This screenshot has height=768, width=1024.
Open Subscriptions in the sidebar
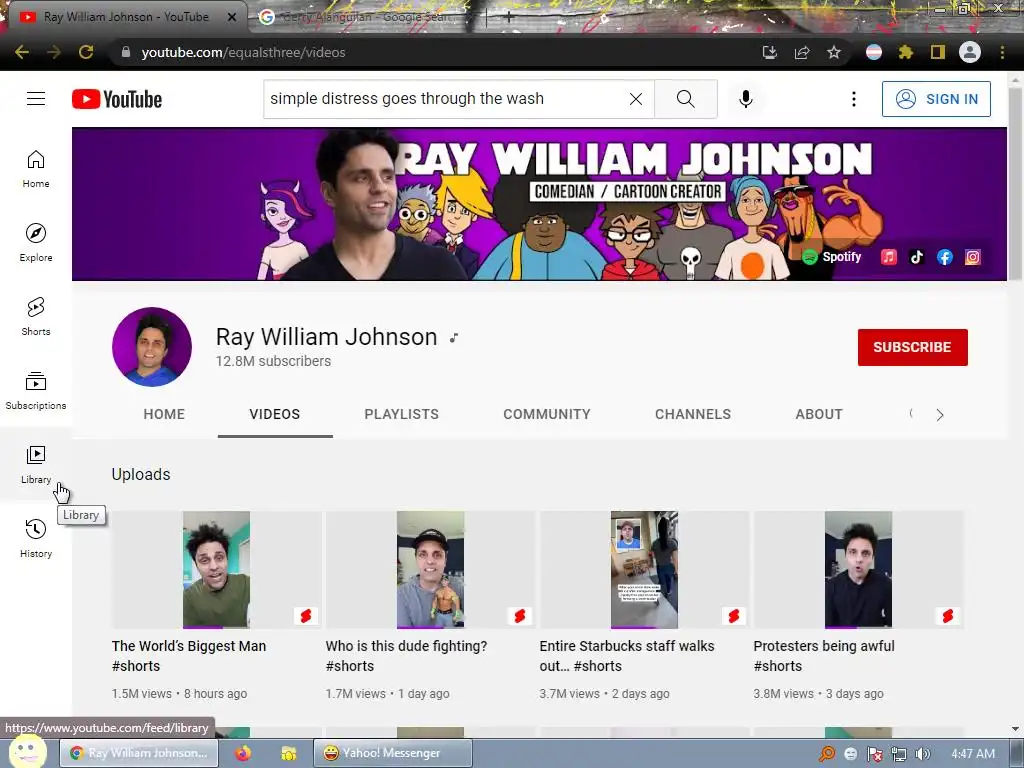[x=36, y=391]
